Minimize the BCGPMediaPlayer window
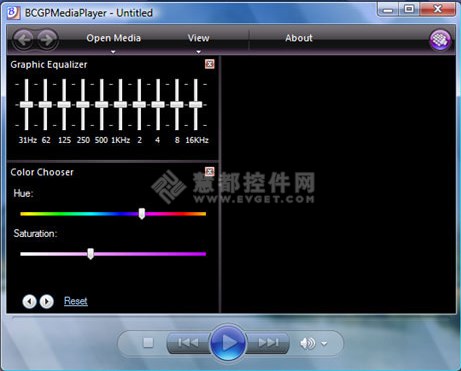The image size is (461, 371). coord(388,10)
